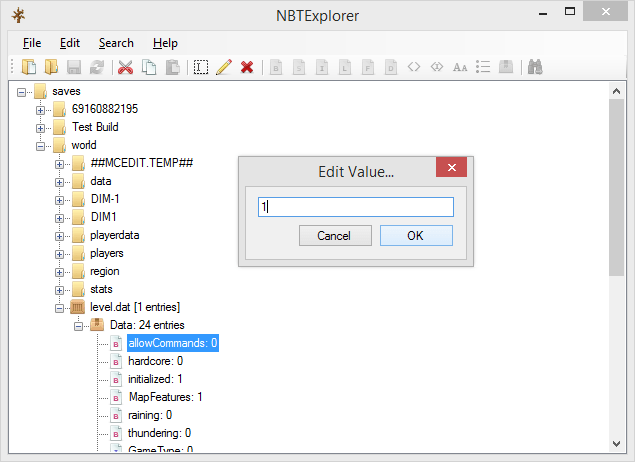Select the hardcore: 0 entry
The height and width of the screenshot is (462, 635).
point(156,361)
